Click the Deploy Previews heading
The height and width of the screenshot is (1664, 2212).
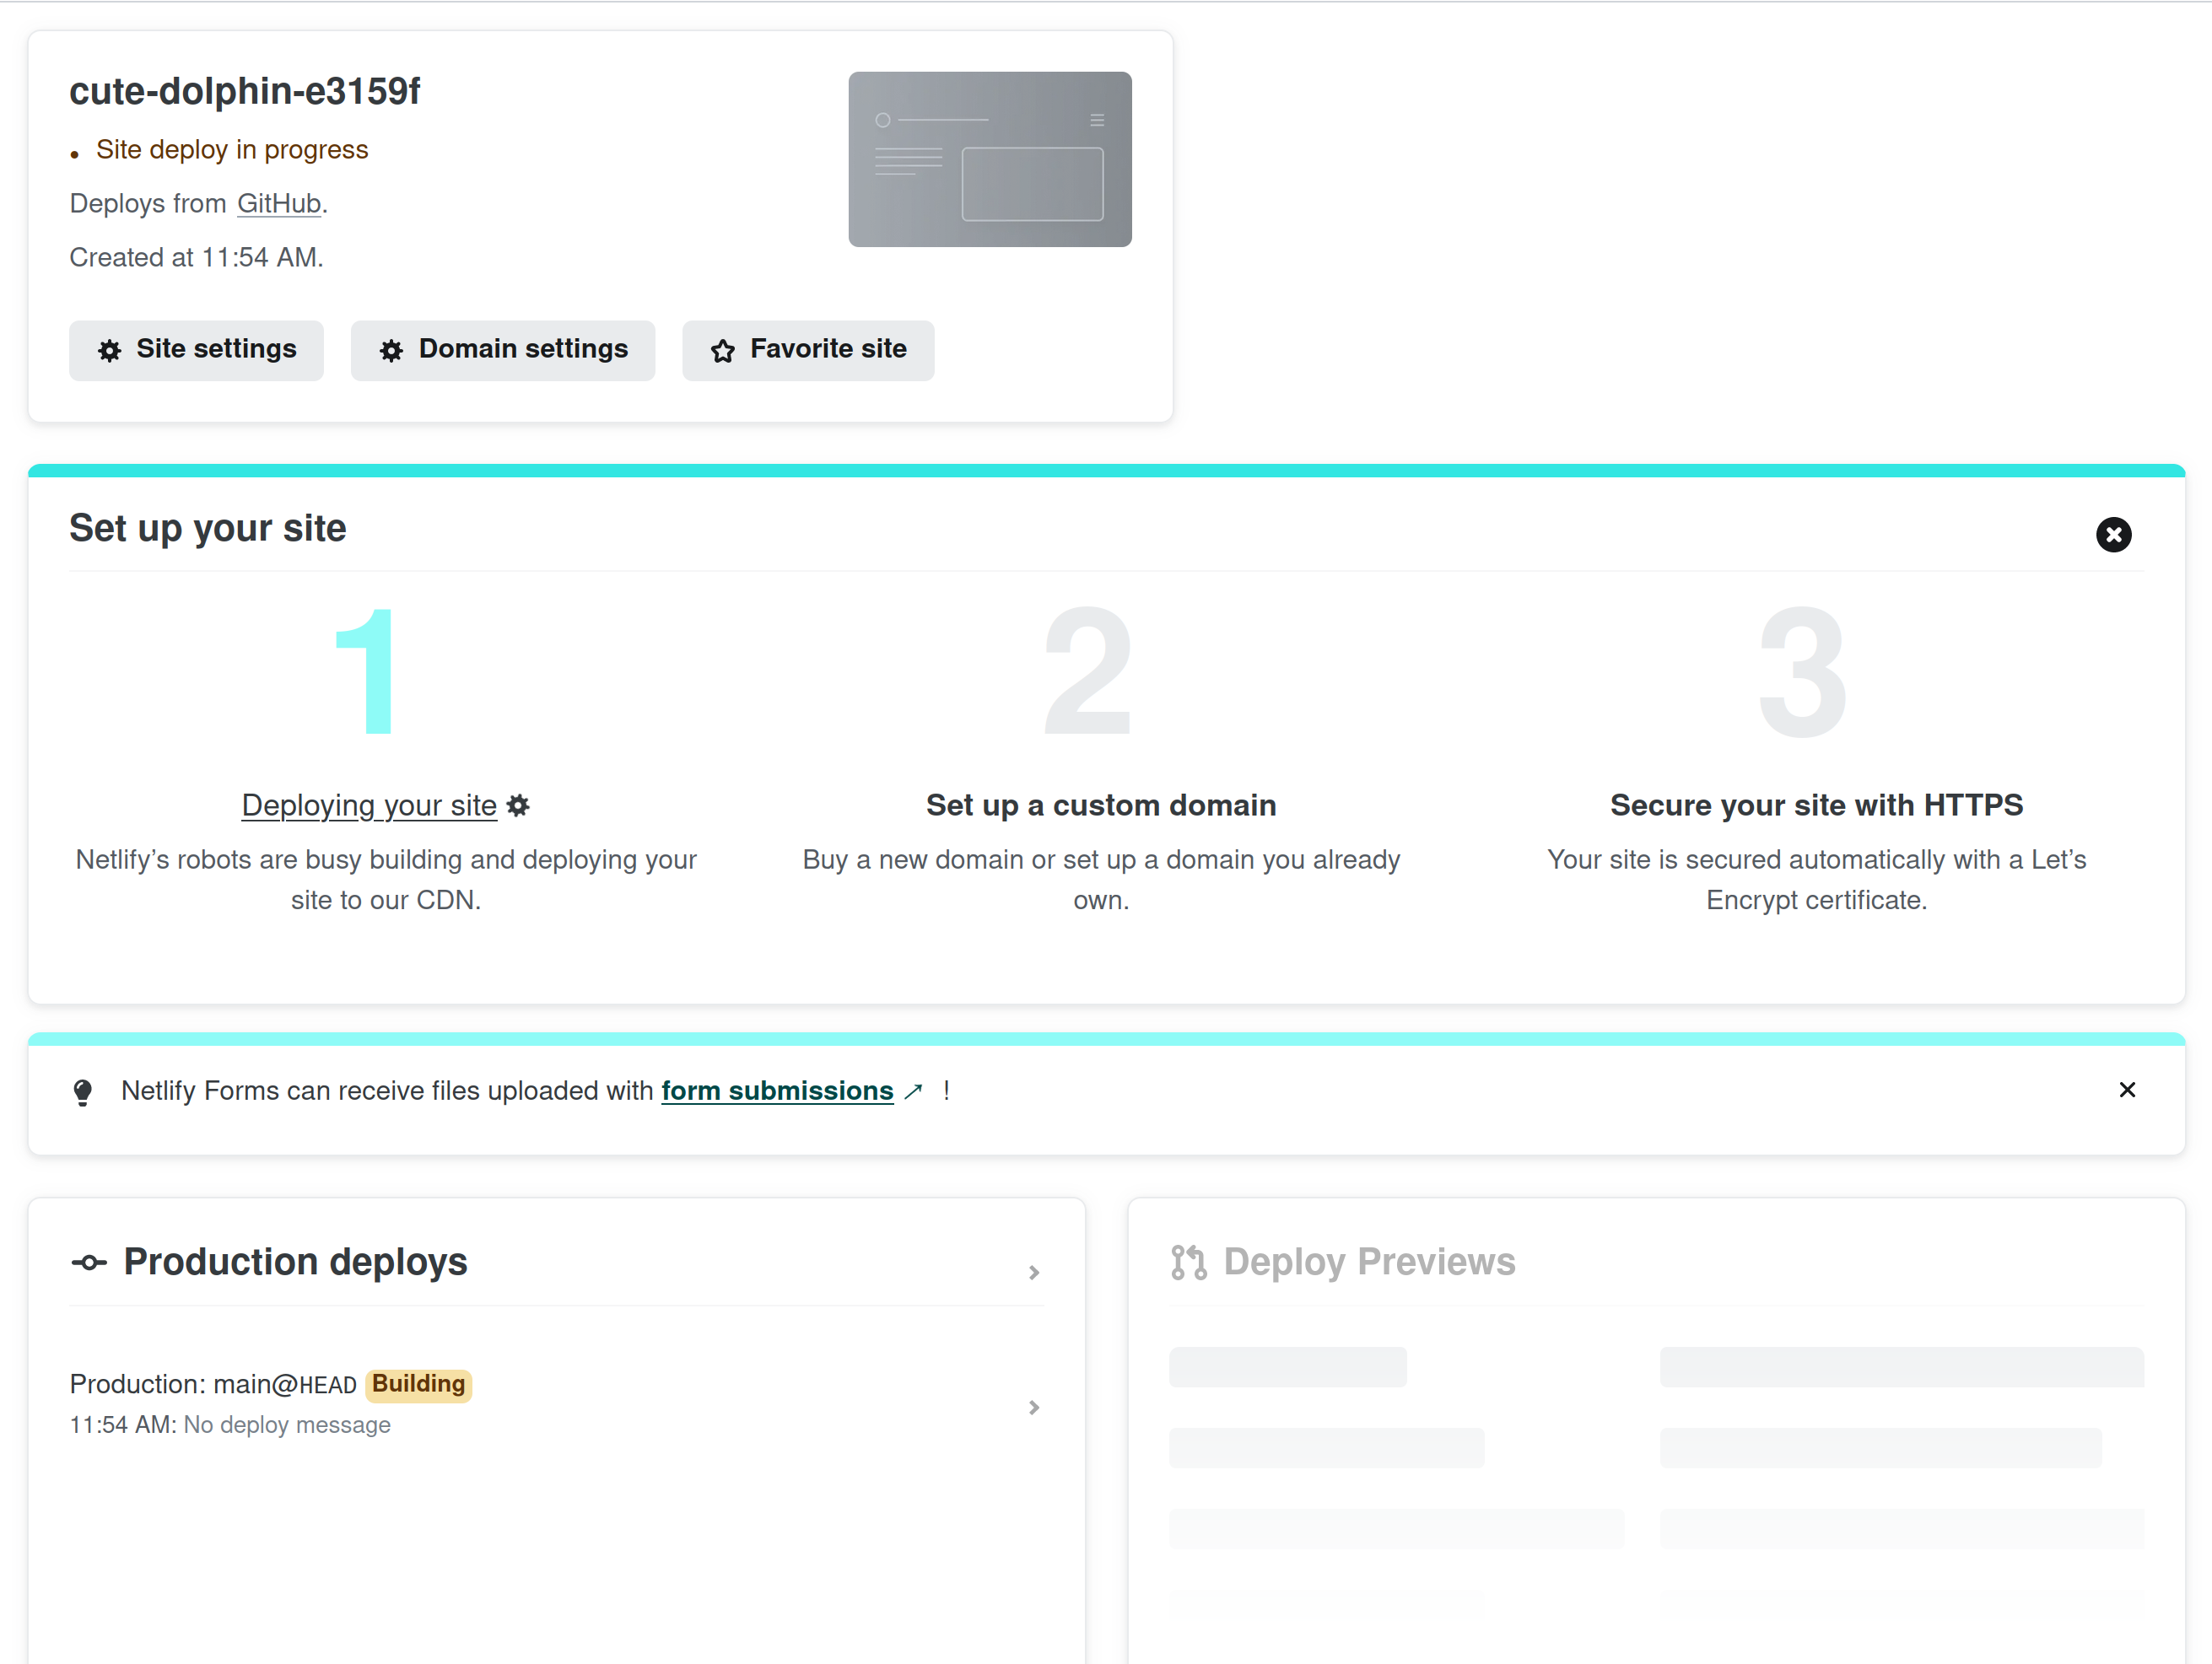pos(1369,1262)
